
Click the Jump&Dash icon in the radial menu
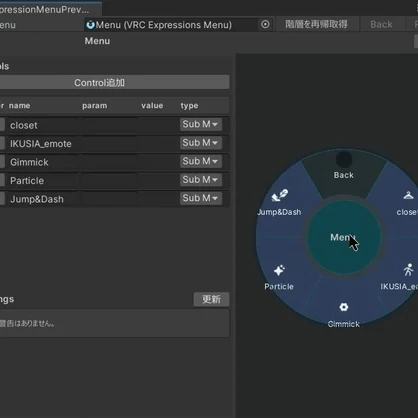280,195
